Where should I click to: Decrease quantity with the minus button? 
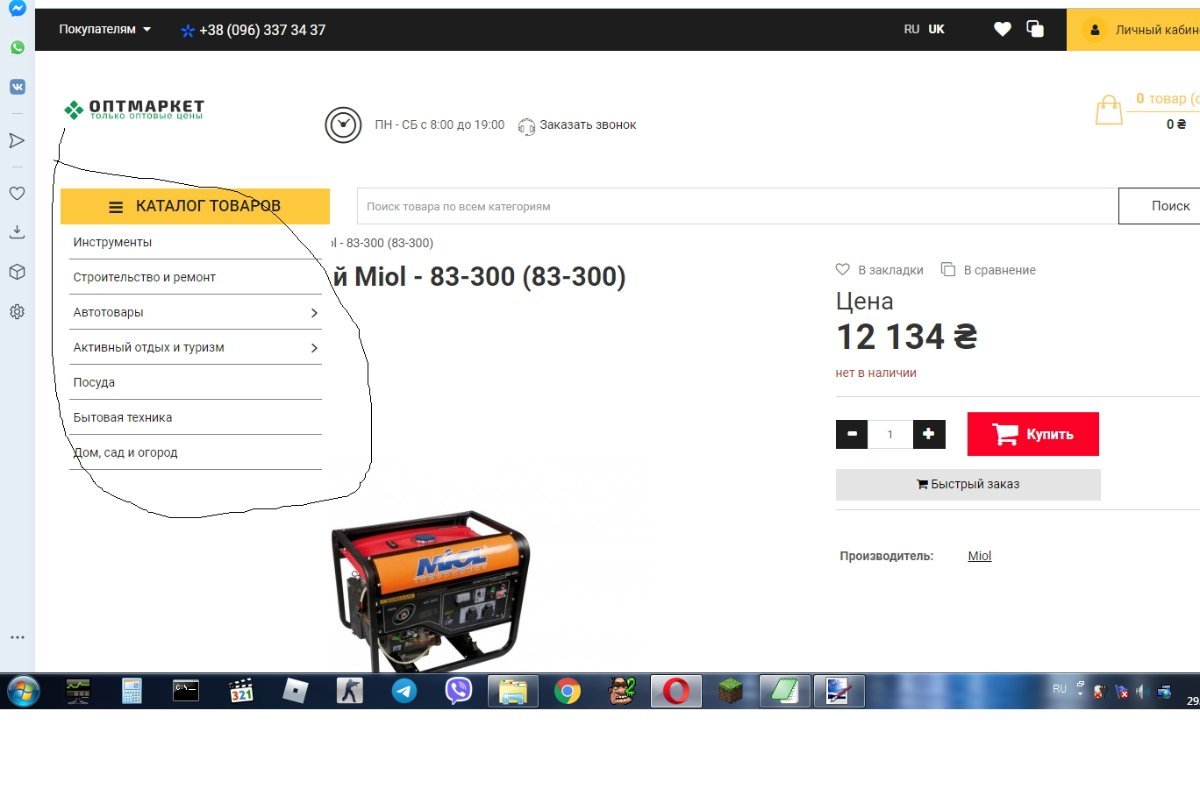(x=852, y=434)
